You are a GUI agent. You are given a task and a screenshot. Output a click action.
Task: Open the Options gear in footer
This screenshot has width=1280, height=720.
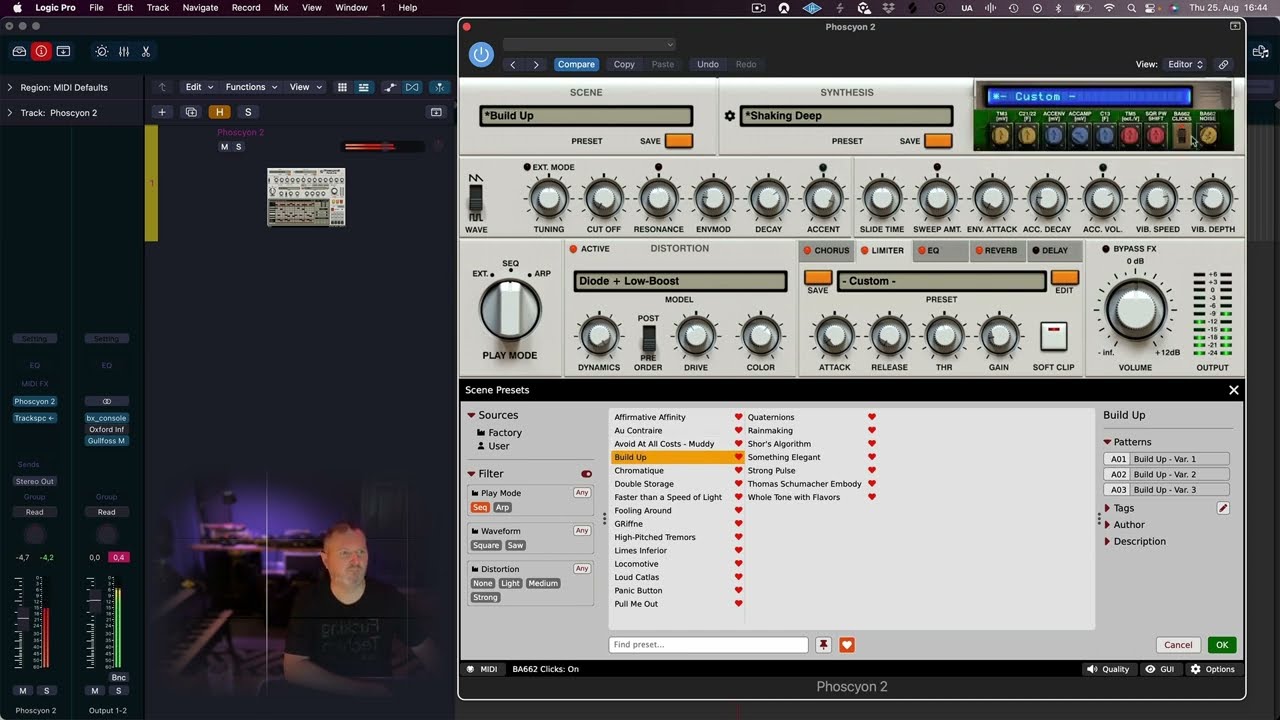click(x=1212, y=669)
